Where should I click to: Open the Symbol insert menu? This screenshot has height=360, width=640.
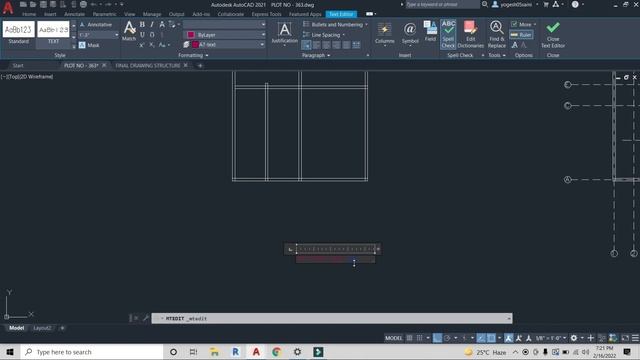point(410,33)
